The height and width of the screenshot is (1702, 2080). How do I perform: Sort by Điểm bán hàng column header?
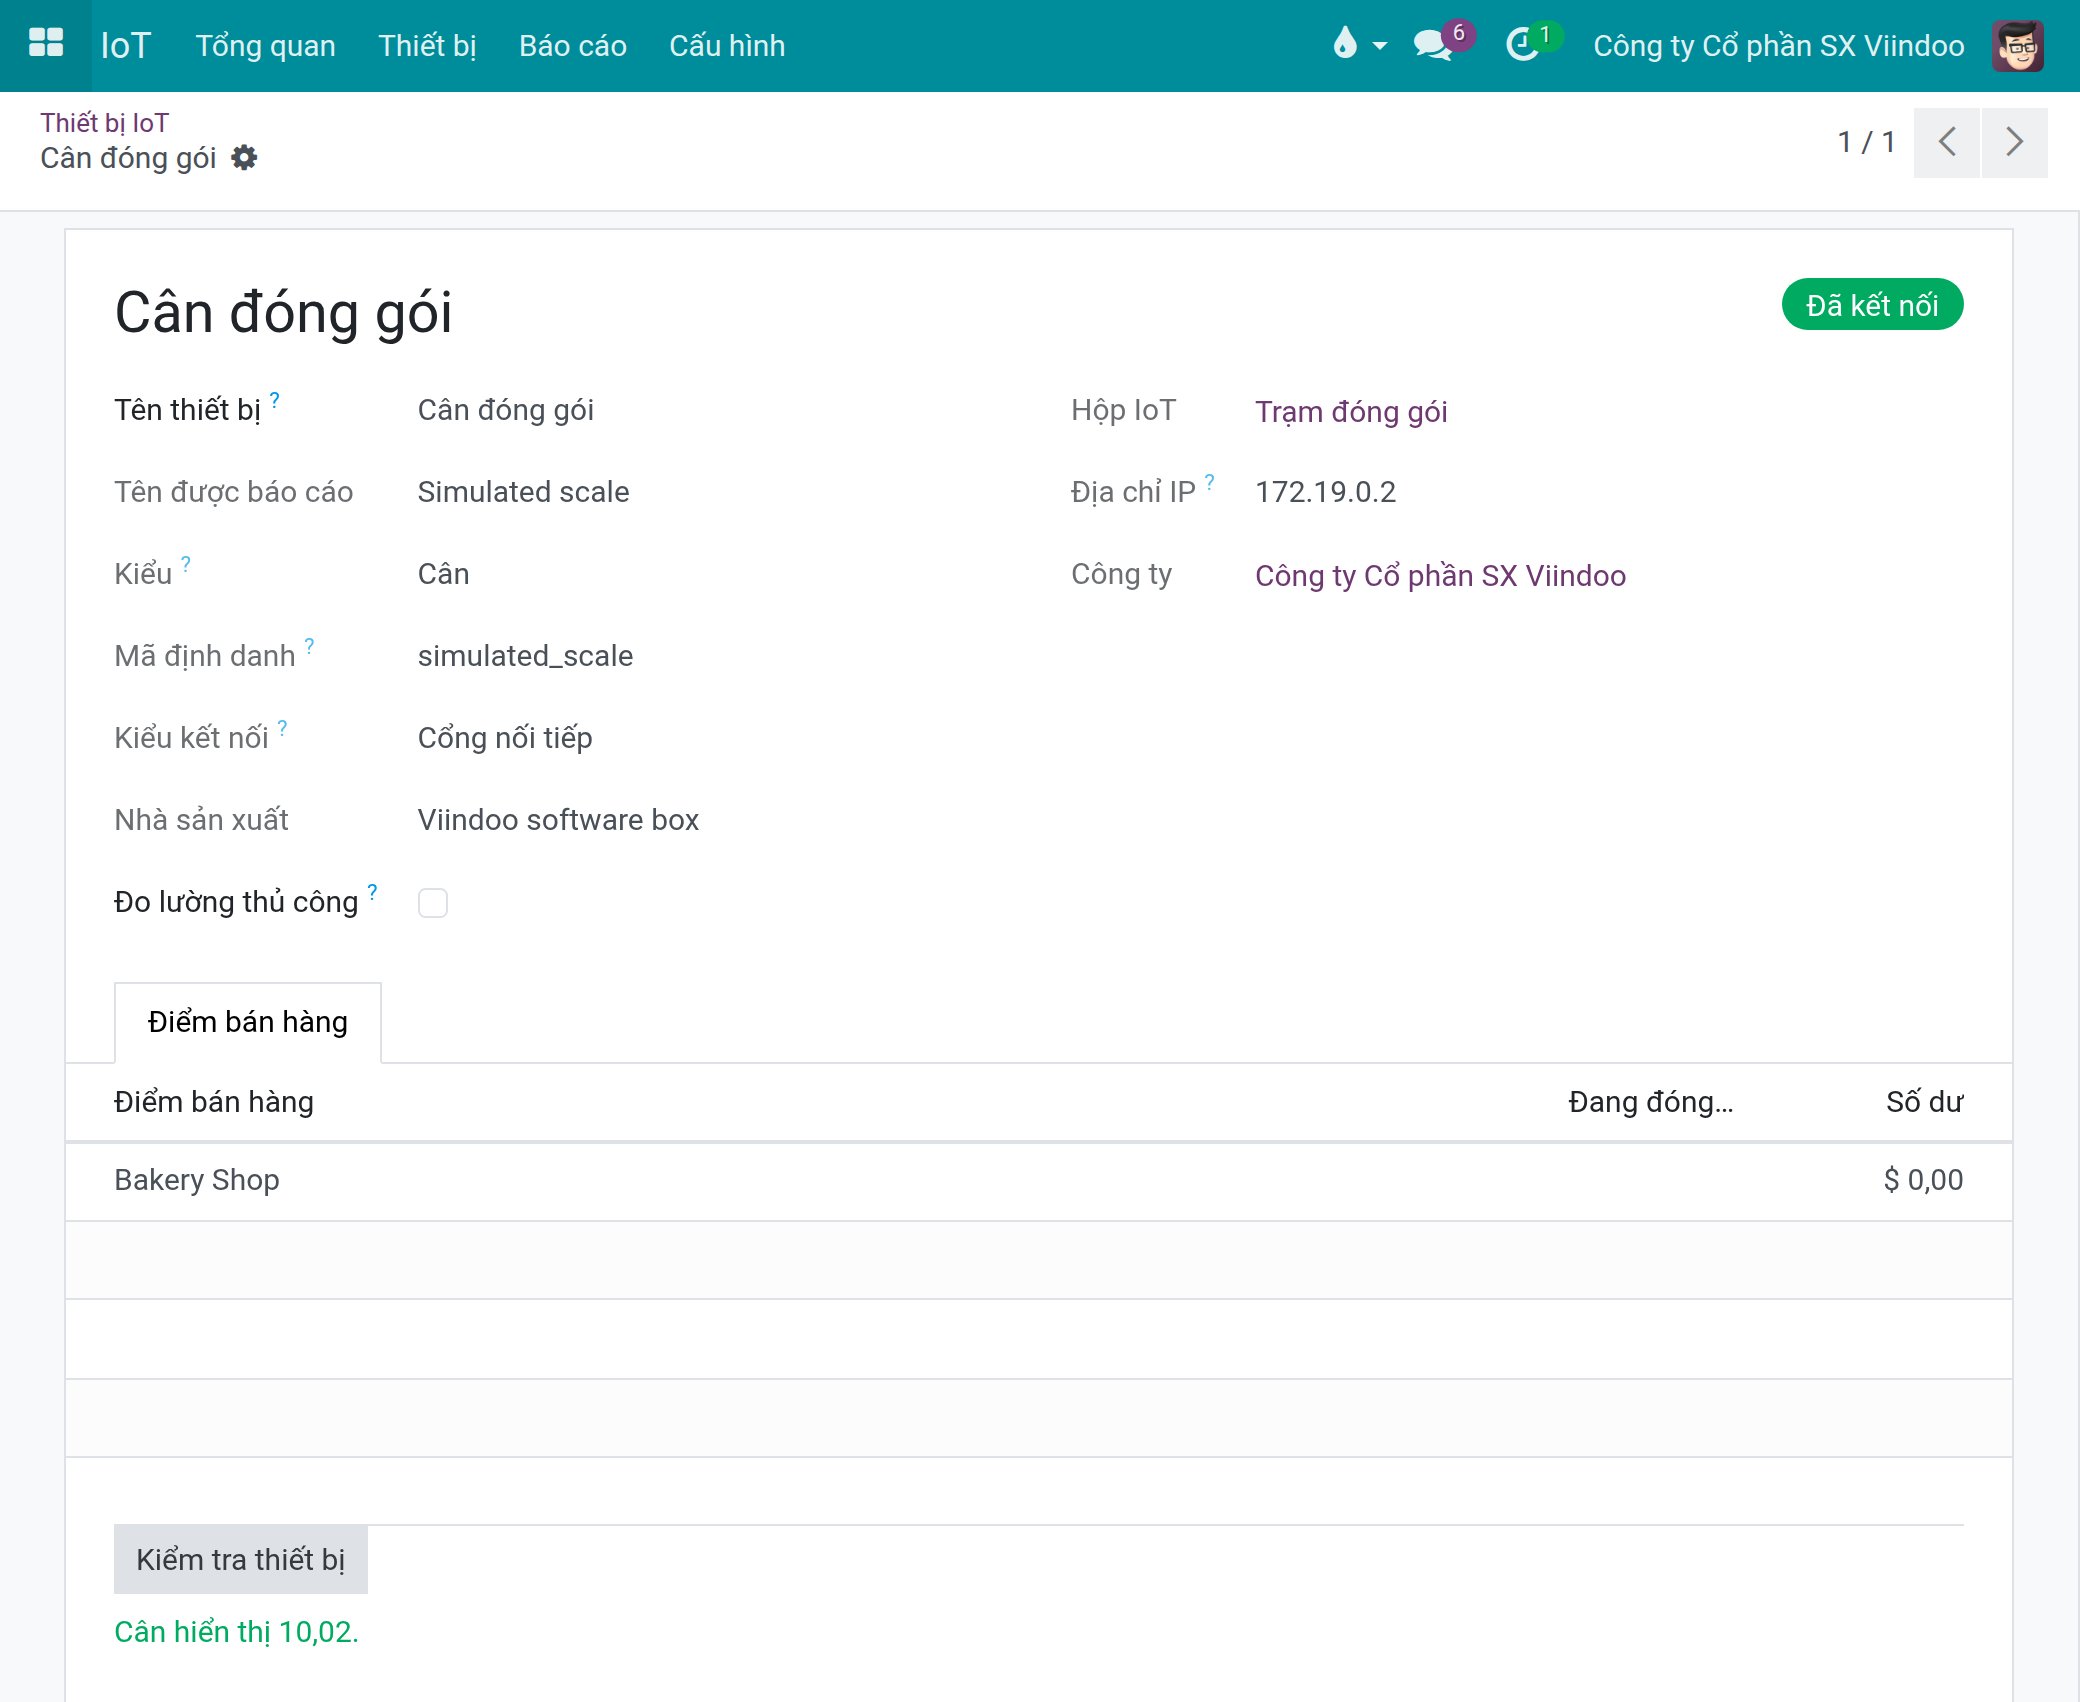pyautogui.click(x=214, y=1102)
